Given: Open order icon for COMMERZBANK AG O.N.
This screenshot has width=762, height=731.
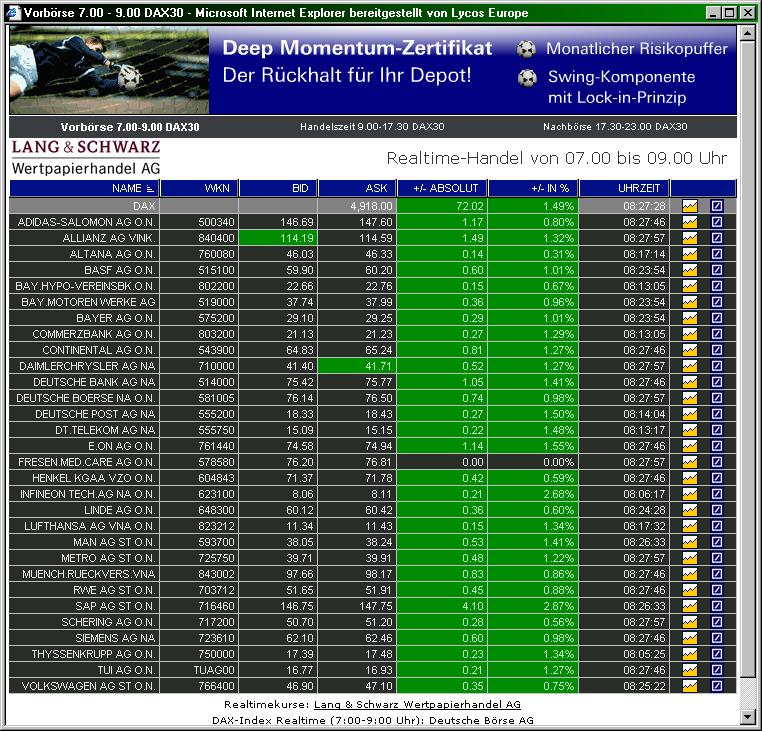Looking at the screenshot, I should (x=717, y=334).
